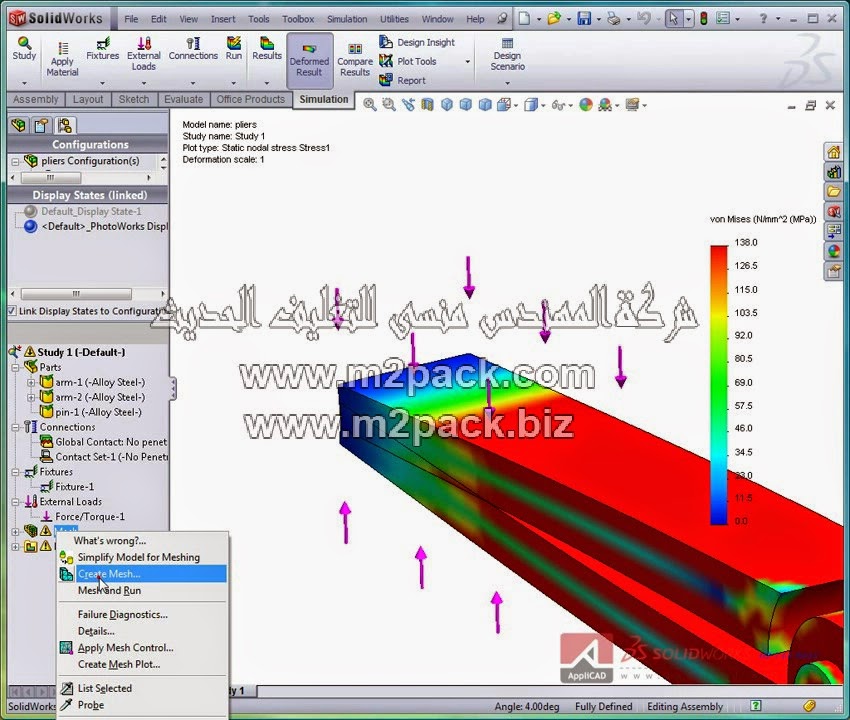Open External Loads tool
This screenshot has width=850, height=720.
point(144,54)
